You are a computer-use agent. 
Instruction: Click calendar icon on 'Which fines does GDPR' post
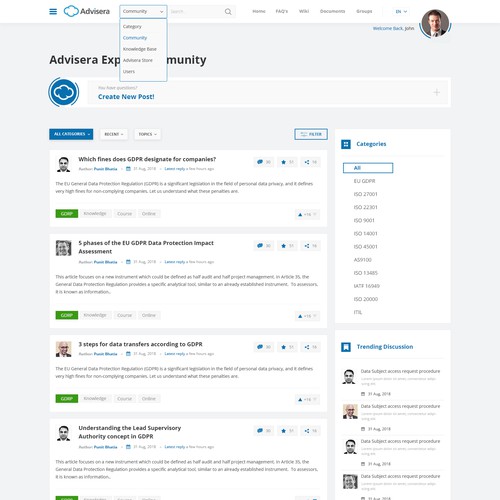[128, 169]
